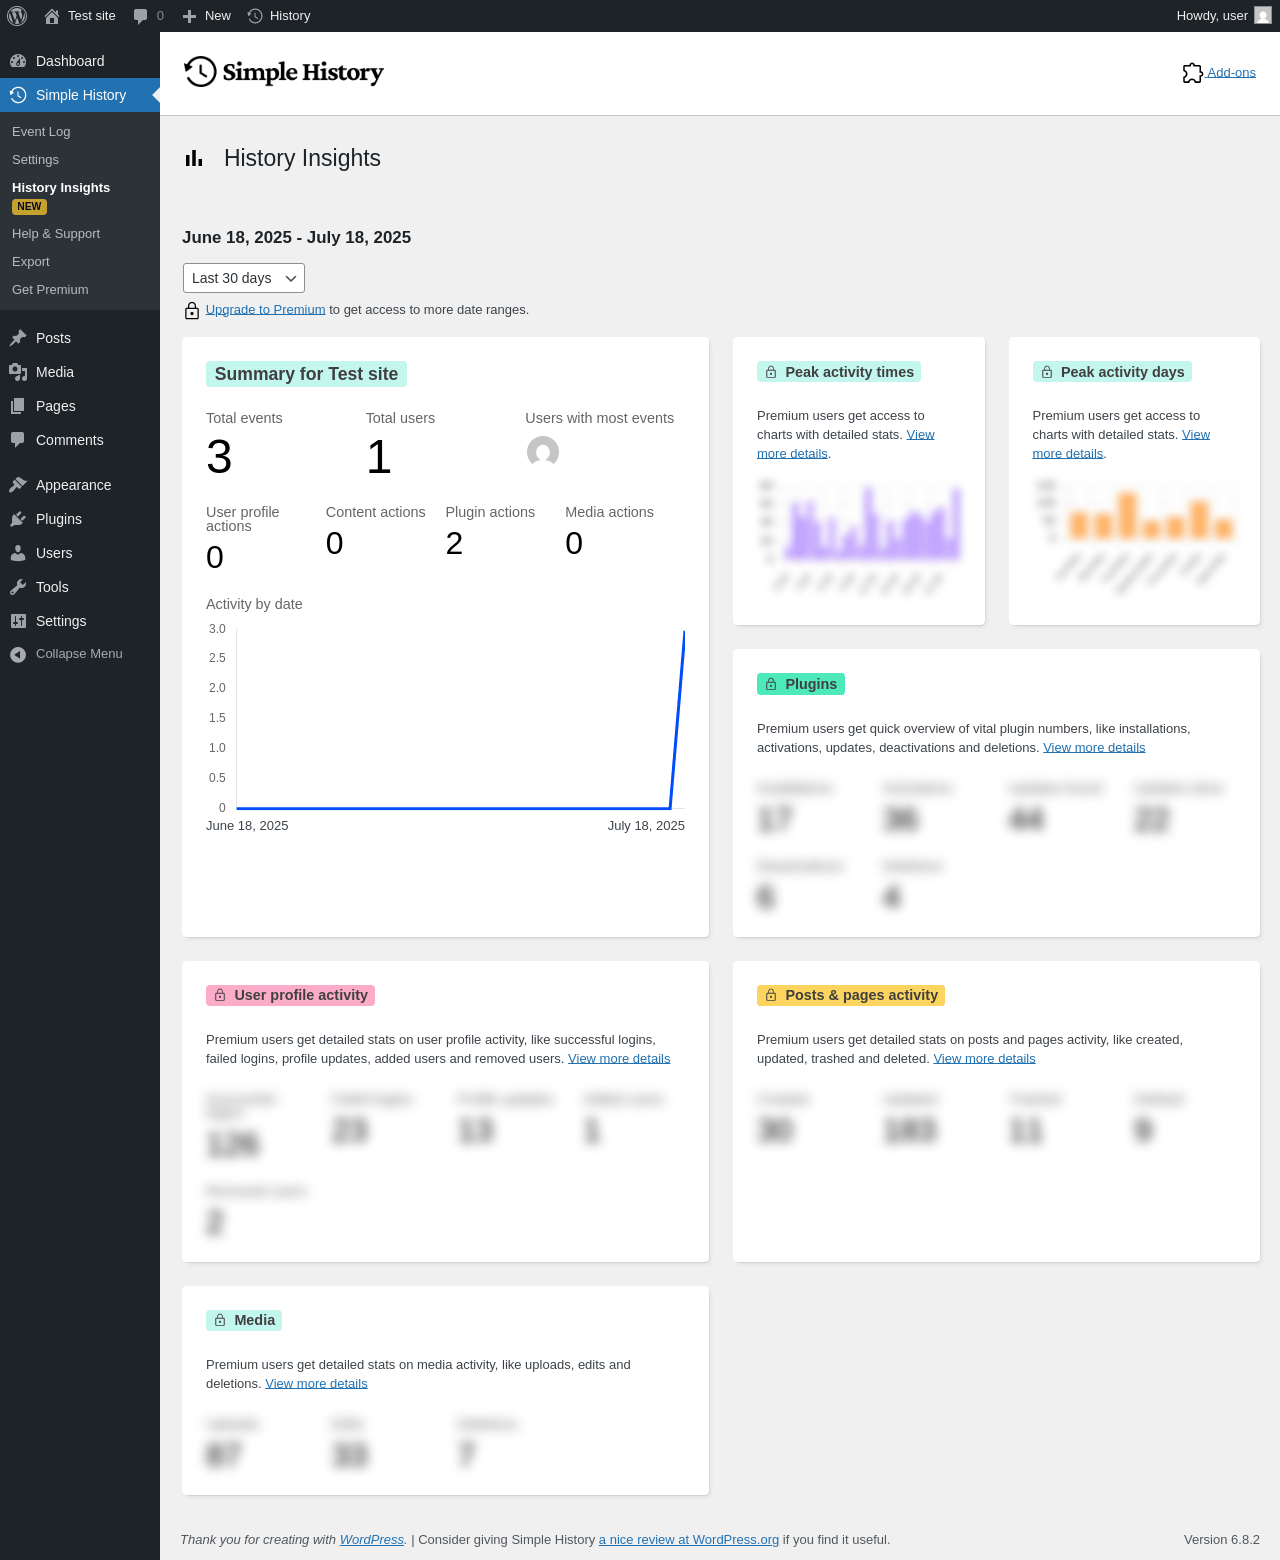Open the New content menu in admin bar
The height and width of the screenshot is (1560, 1280).
(x=207, y=16)
